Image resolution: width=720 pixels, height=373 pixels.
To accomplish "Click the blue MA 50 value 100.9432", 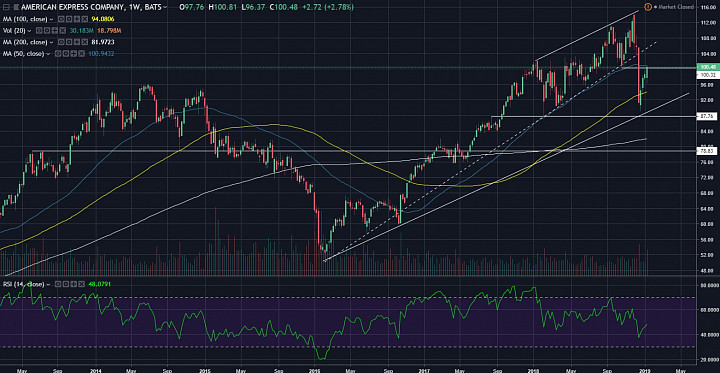I will click(101, 54).
